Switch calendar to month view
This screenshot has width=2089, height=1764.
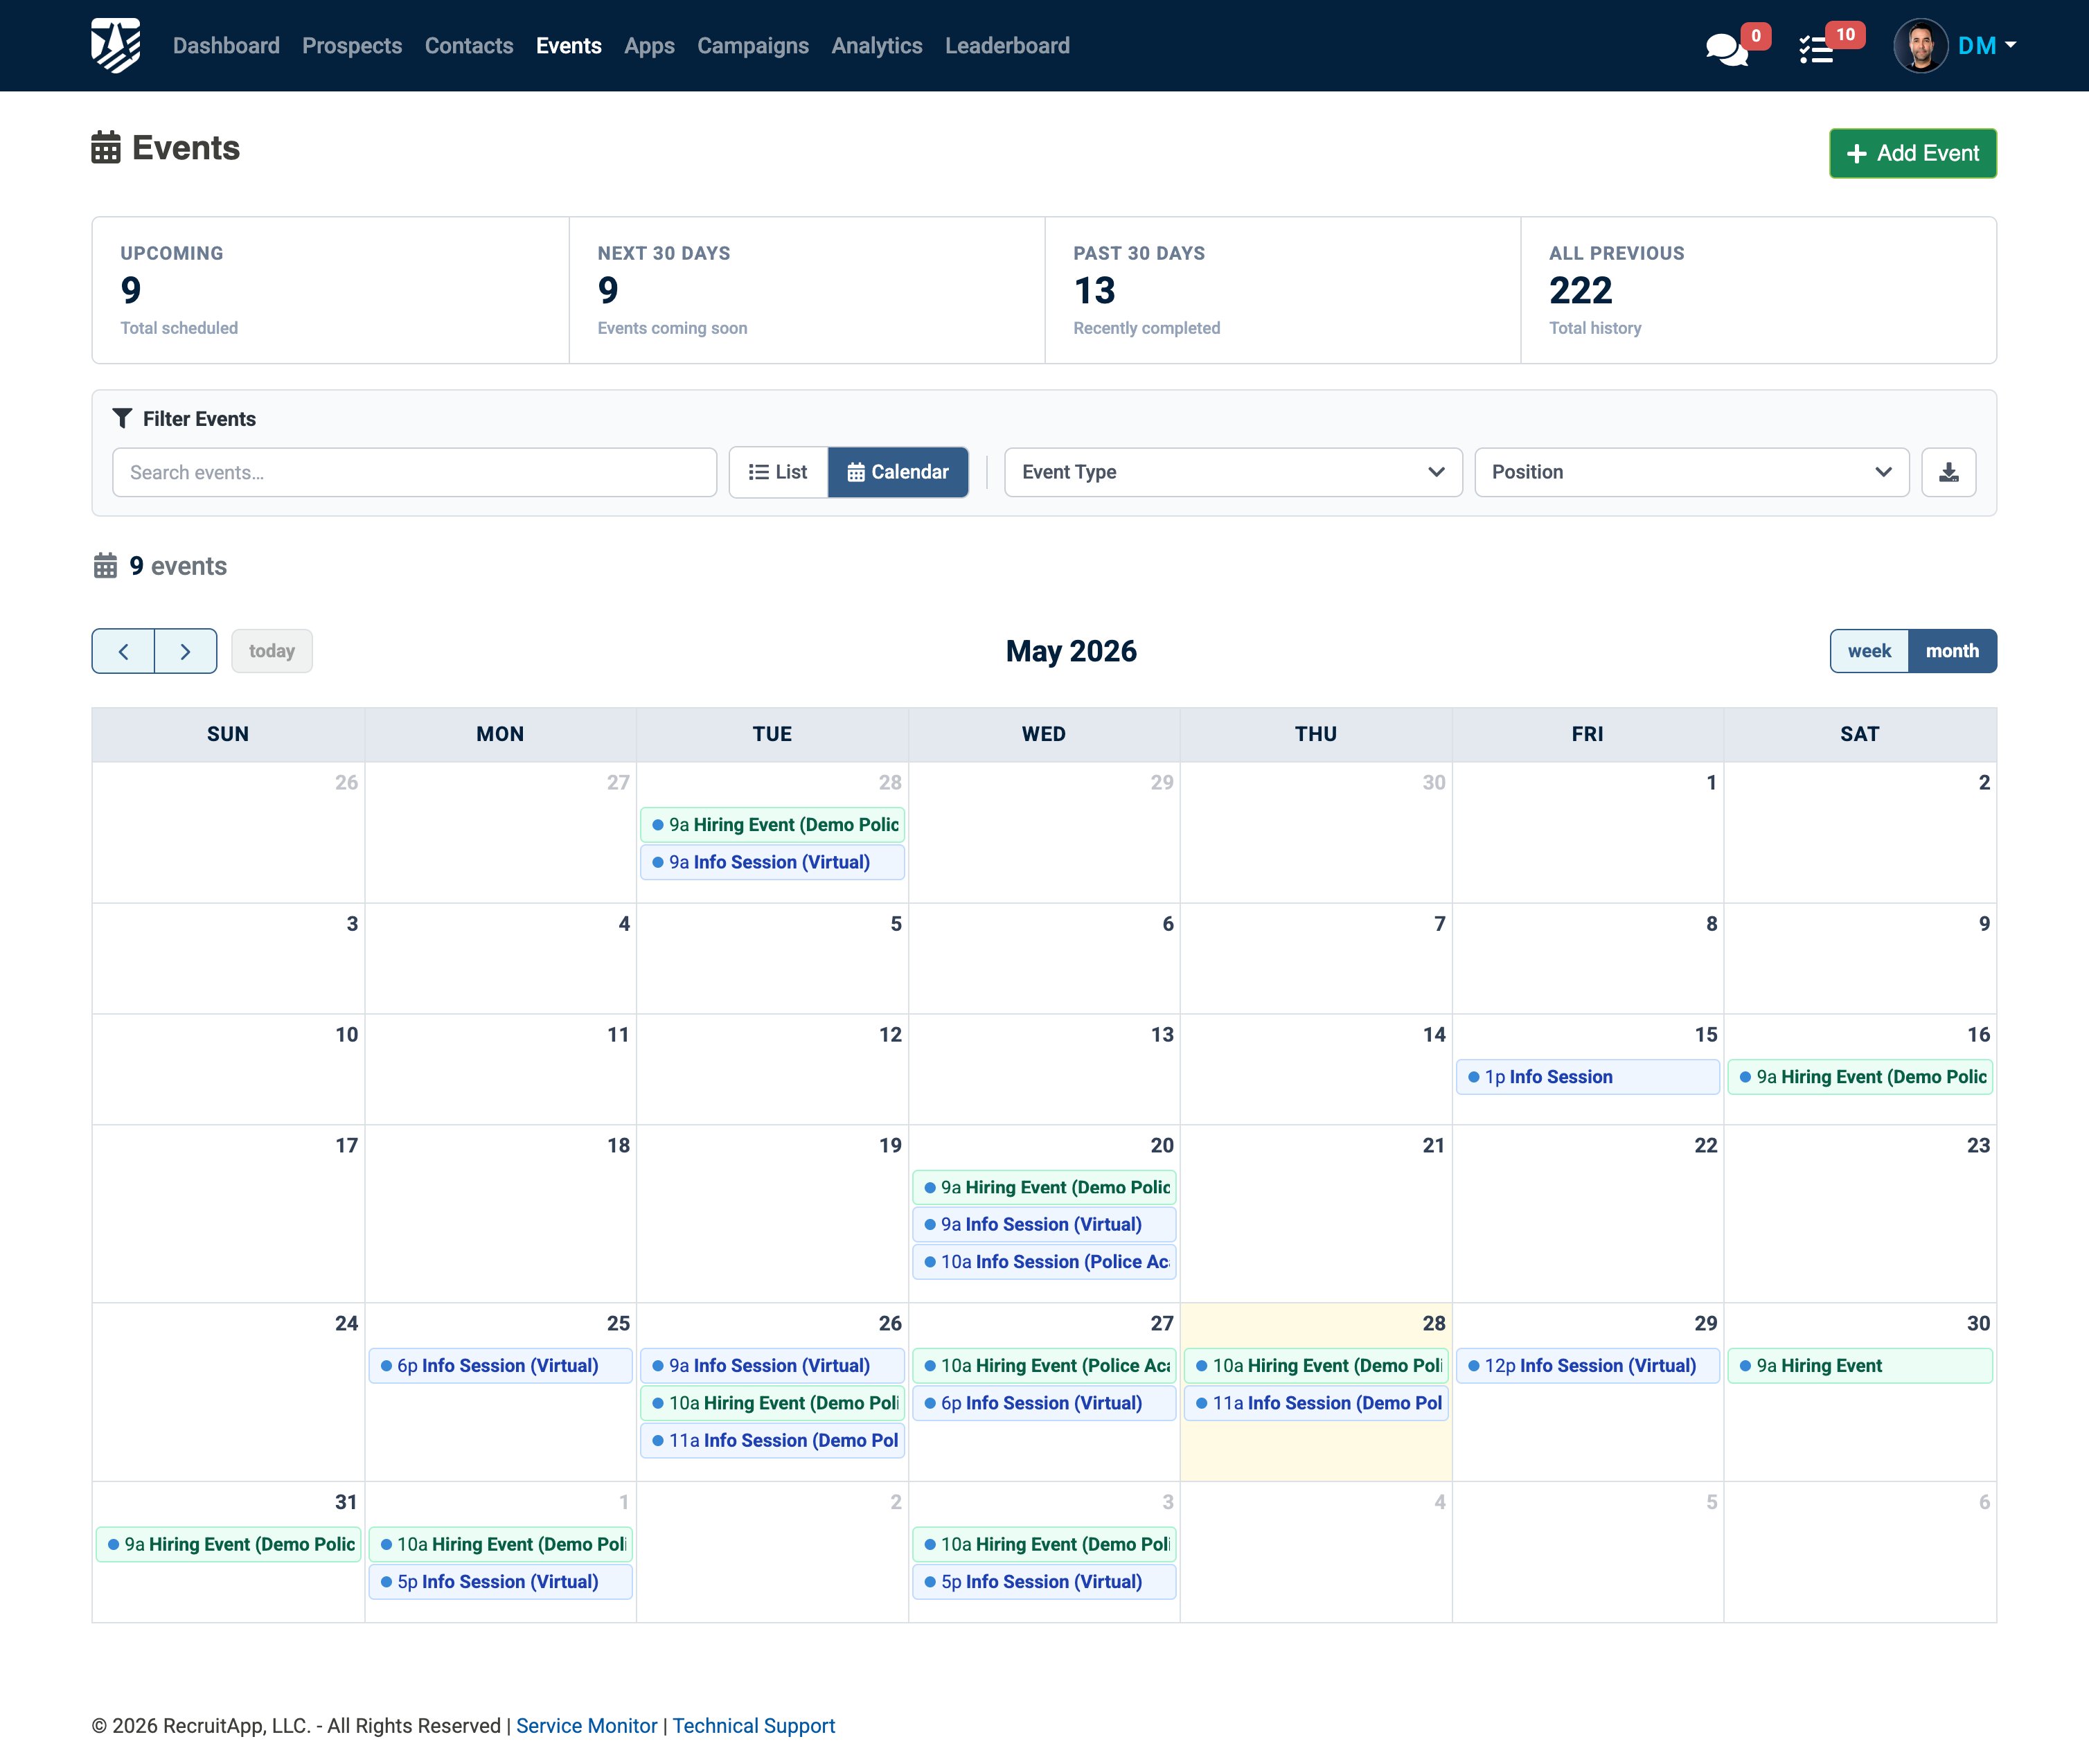[x=1952, y=651]
